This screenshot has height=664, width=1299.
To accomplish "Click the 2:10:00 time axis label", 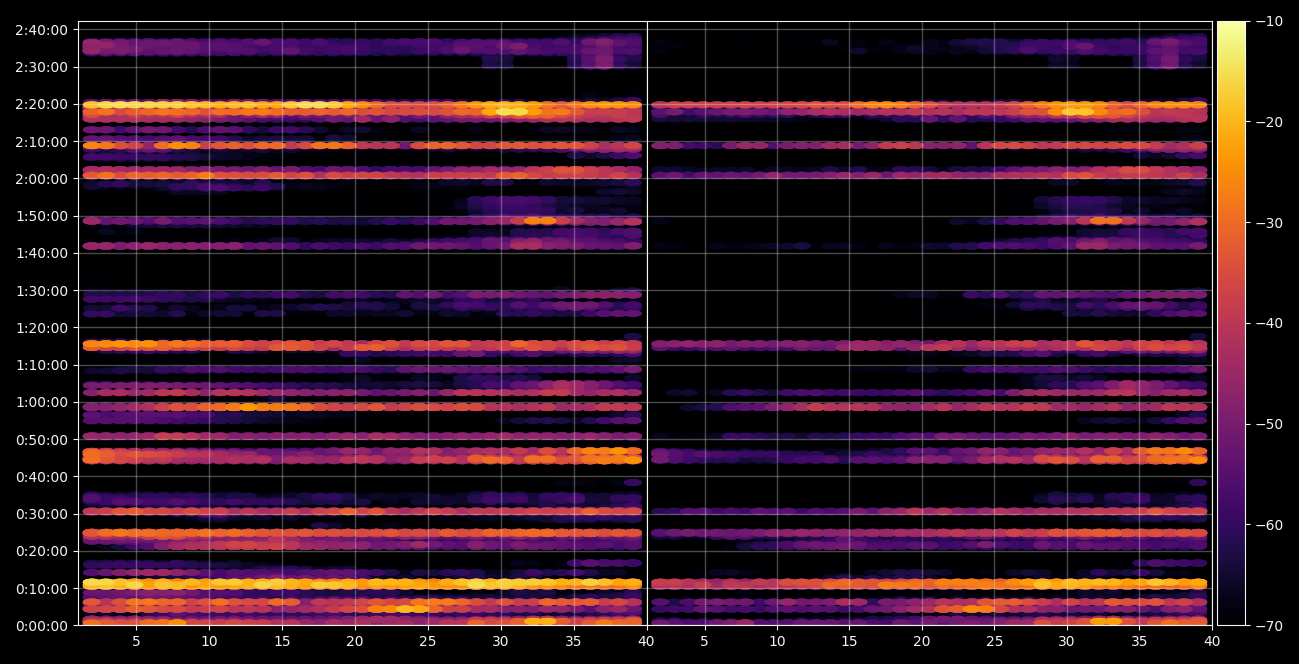I will tap(41, 141).
